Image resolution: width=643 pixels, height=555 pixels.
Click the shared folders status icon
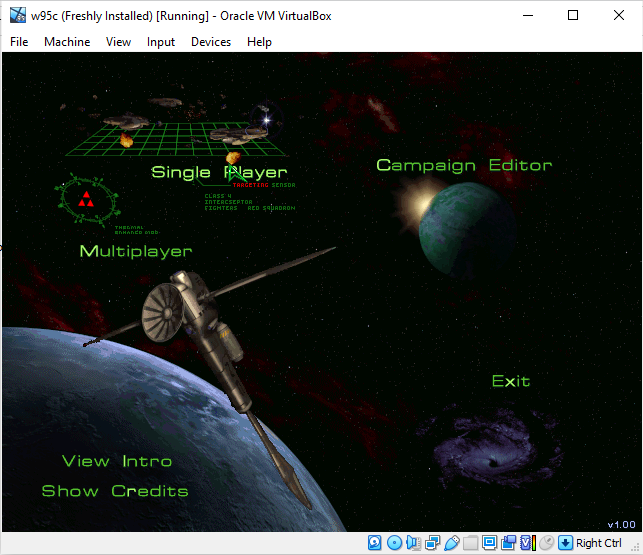[x=470, y=543]
